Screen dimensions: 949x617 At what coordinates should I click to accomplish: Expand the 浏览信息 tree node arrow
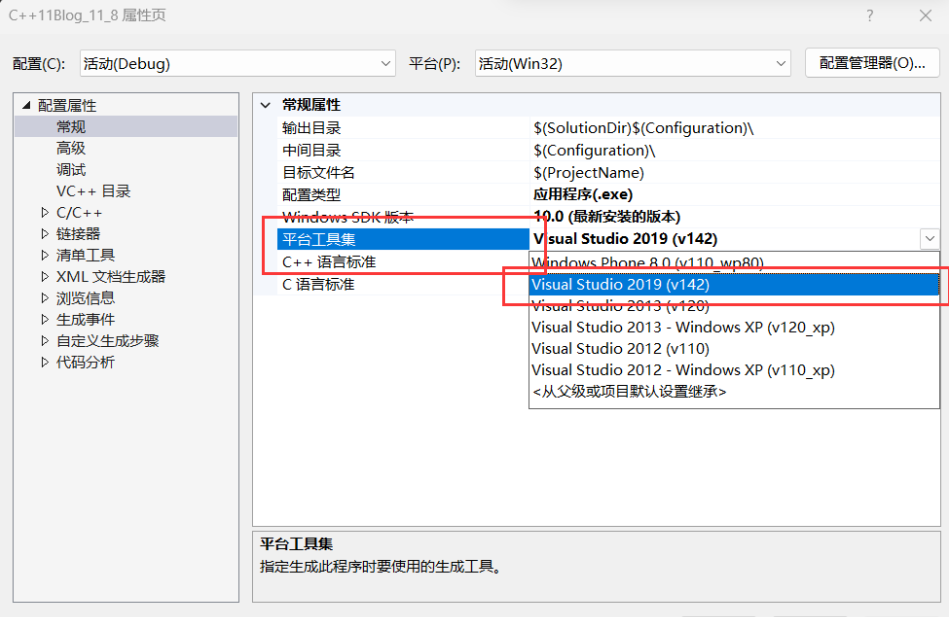tap(44, 298)
